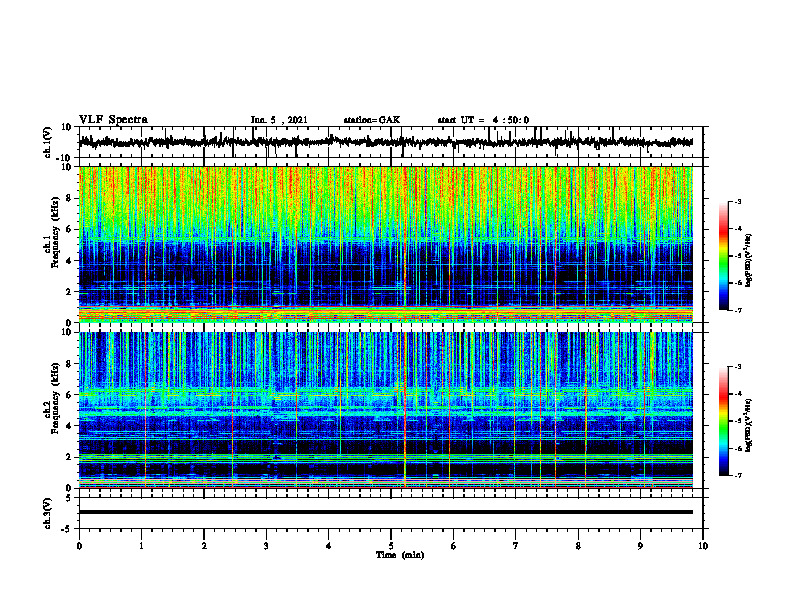Click time axis tick label "9"
792x612 pixels.
[640, 546]
